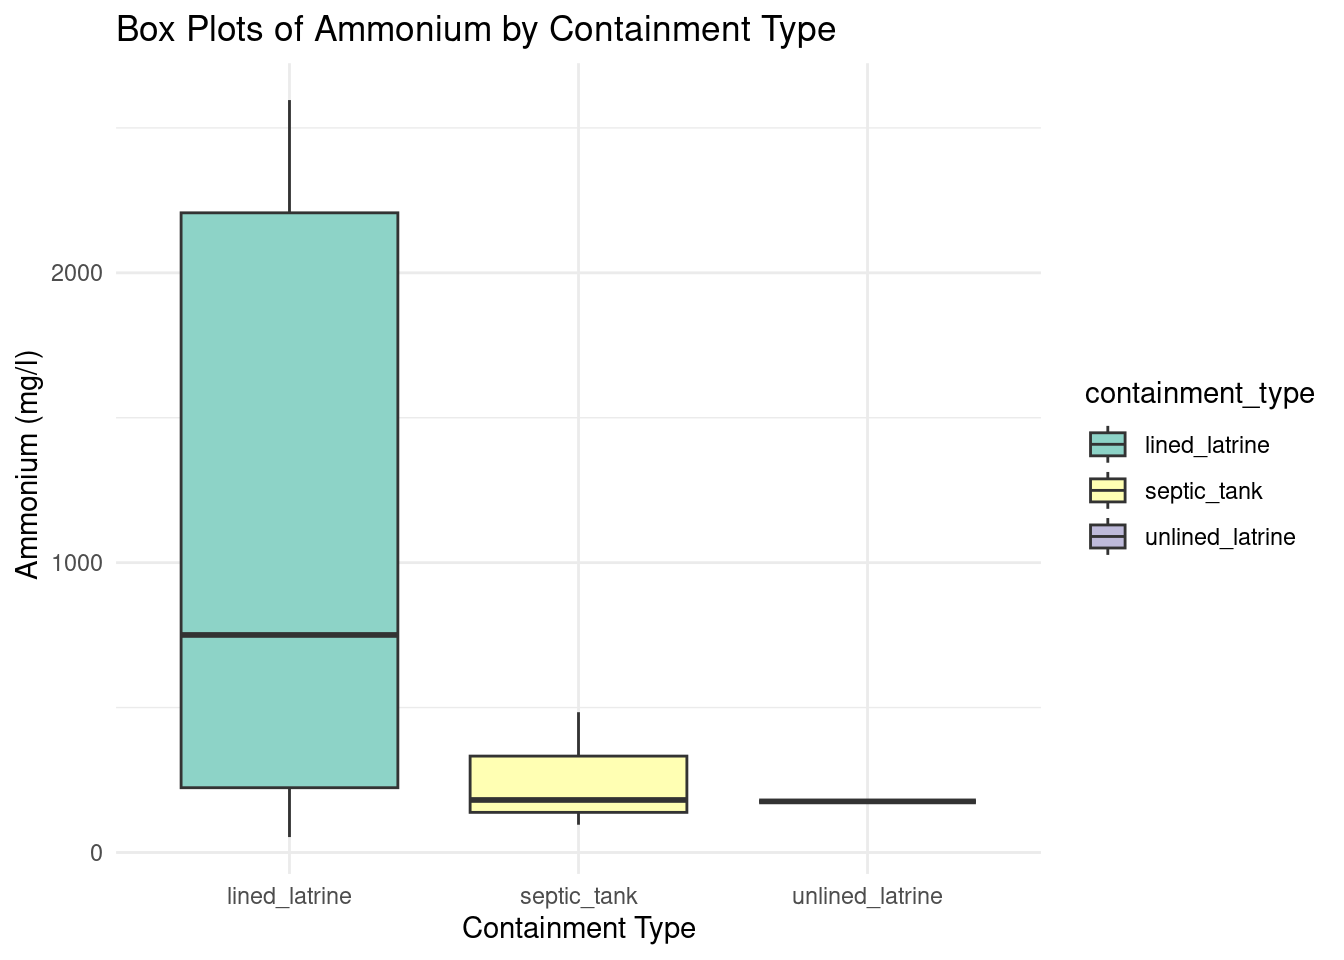Click the Ammonium (mg/l) y-axis label
1344x960 pixels.
pos(28,464)
